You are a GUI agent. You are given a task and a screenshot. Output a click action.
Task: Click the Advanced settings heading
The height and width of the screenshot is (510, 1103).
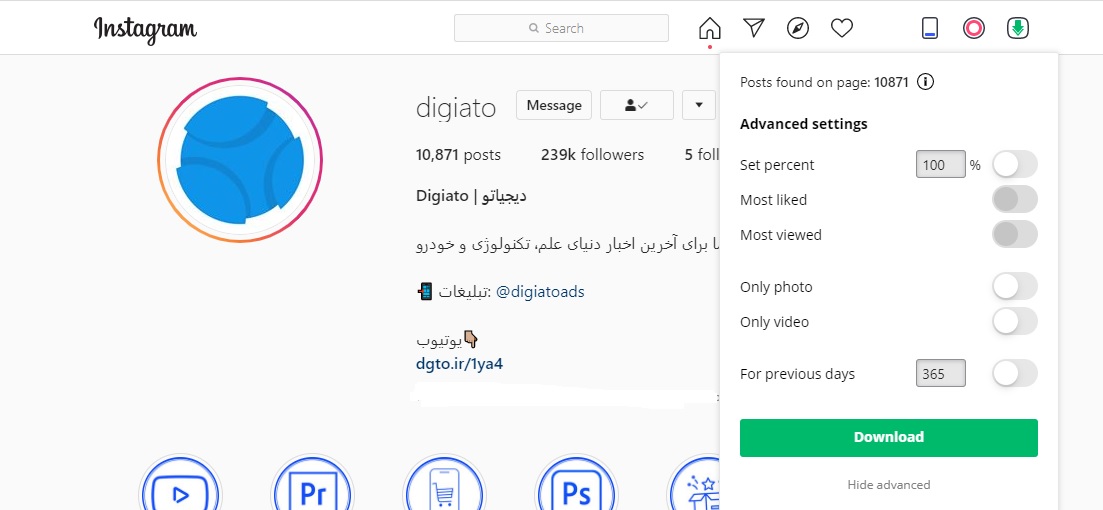tap(803, 124)
